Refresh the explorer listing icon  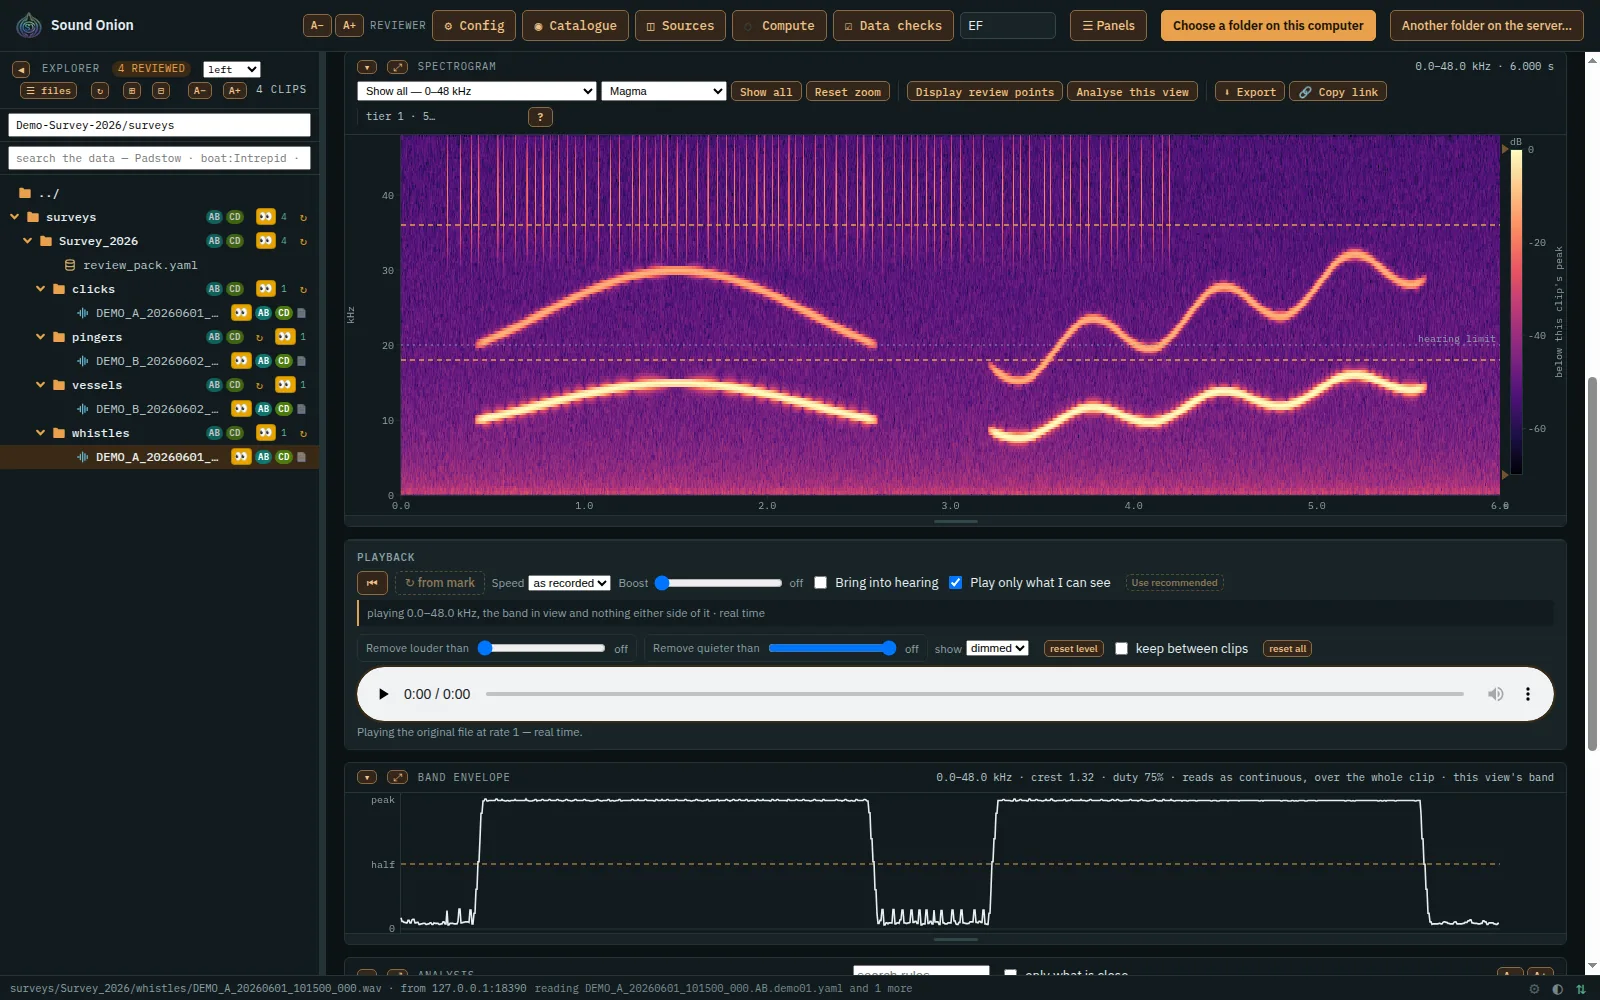pyautogui.click(x=100, y=90)
